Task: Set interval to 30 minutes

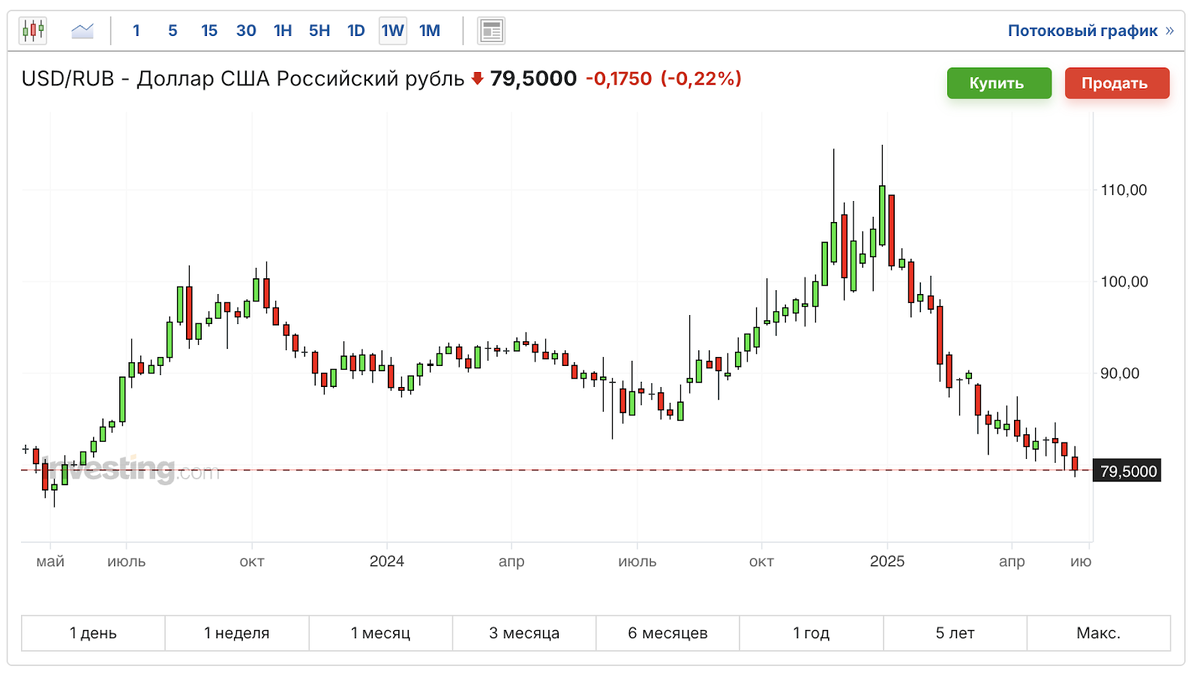Action: point(246,31)
